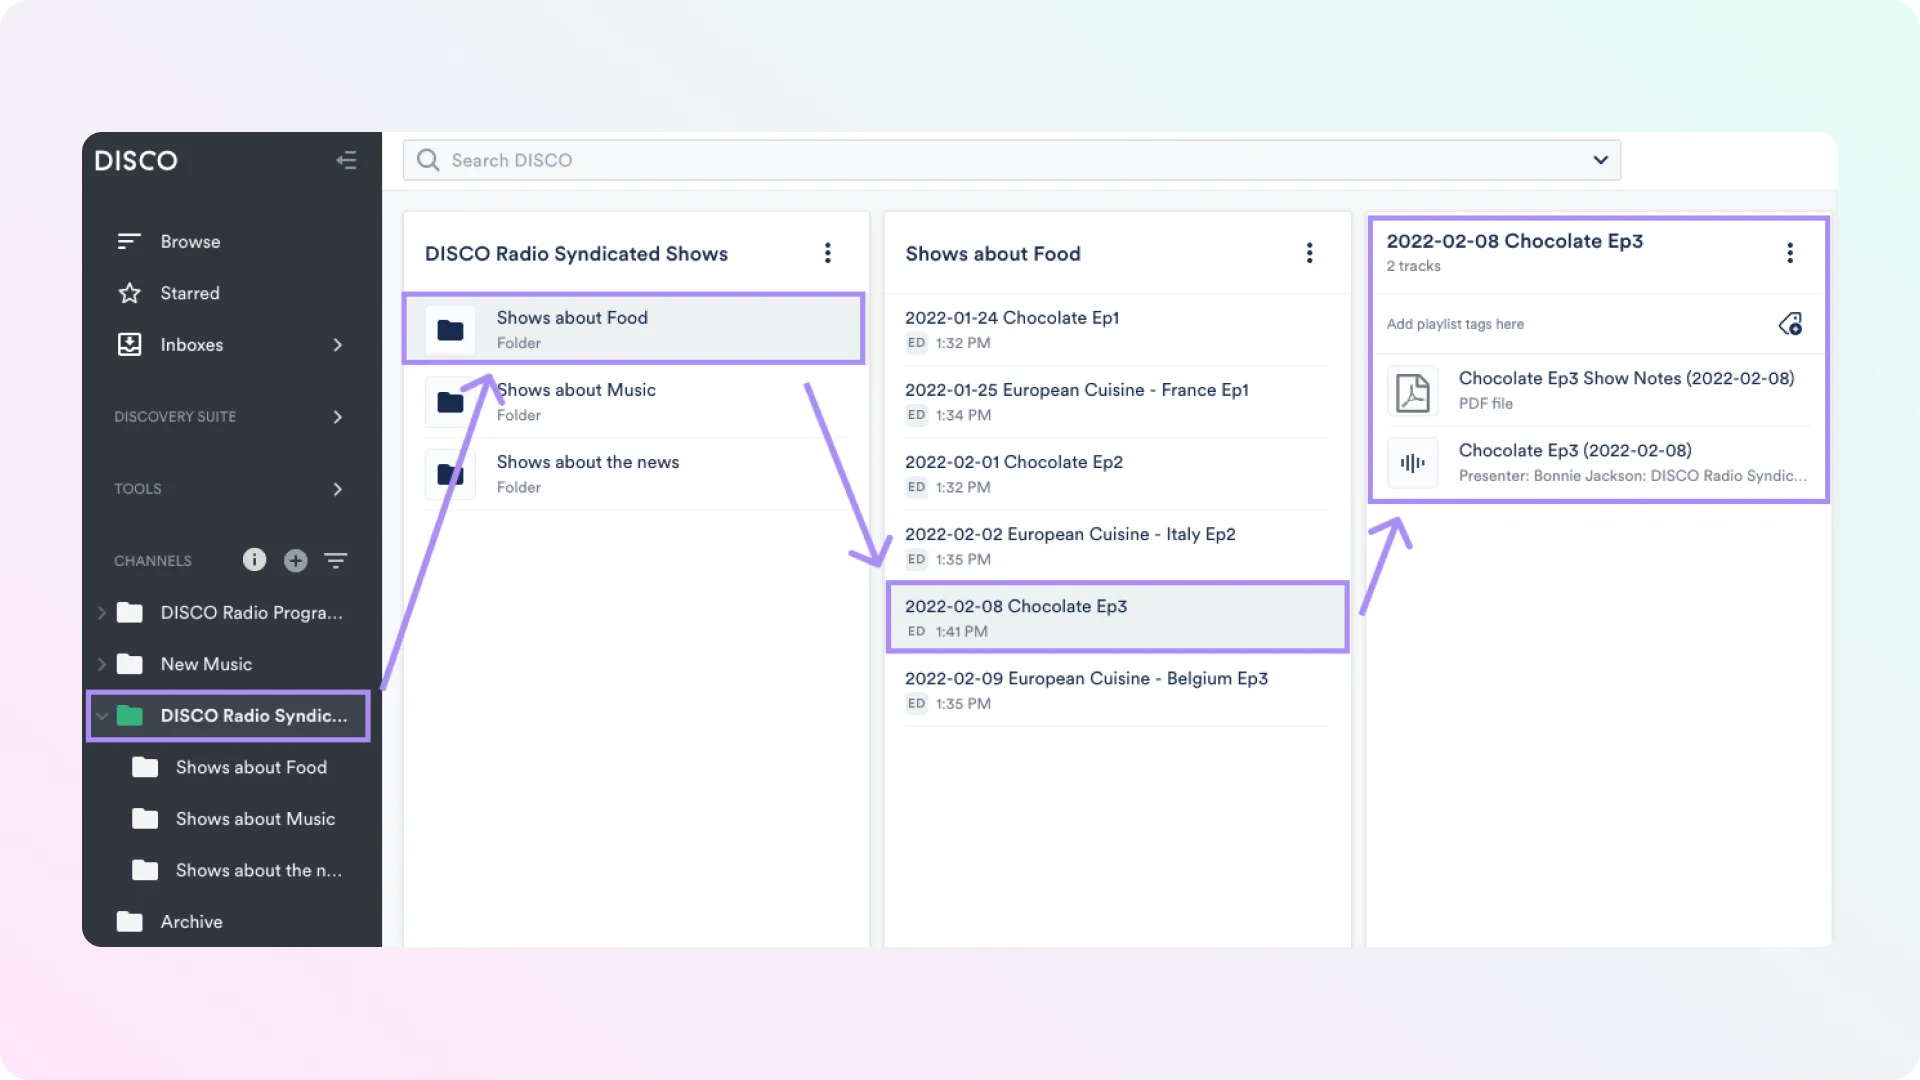Open the channel filter icon
Image resolution: width=1920 pixels, height=1080 pixels.
(336, 560)
